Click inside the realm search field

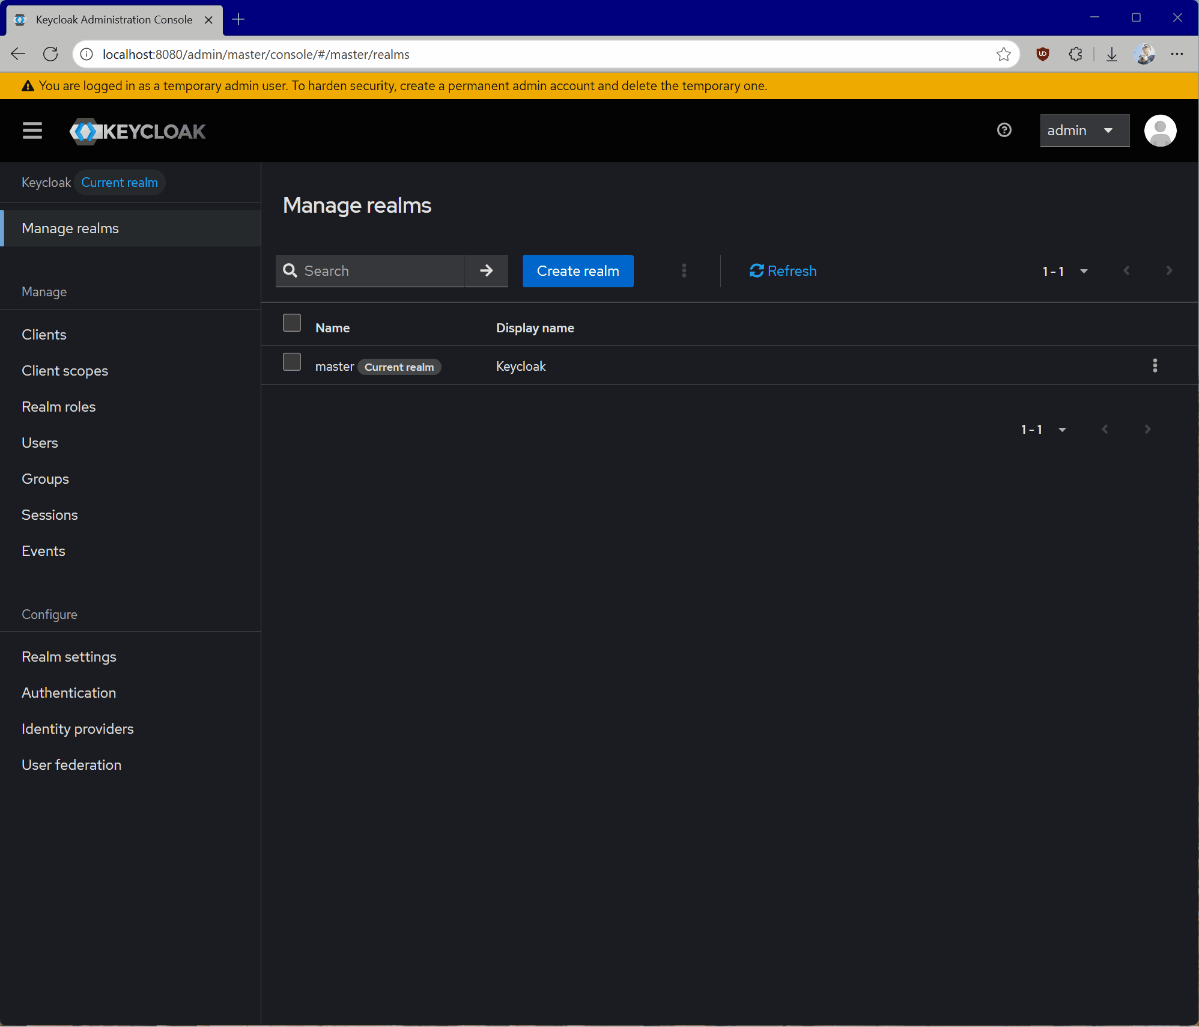(380, 271)
